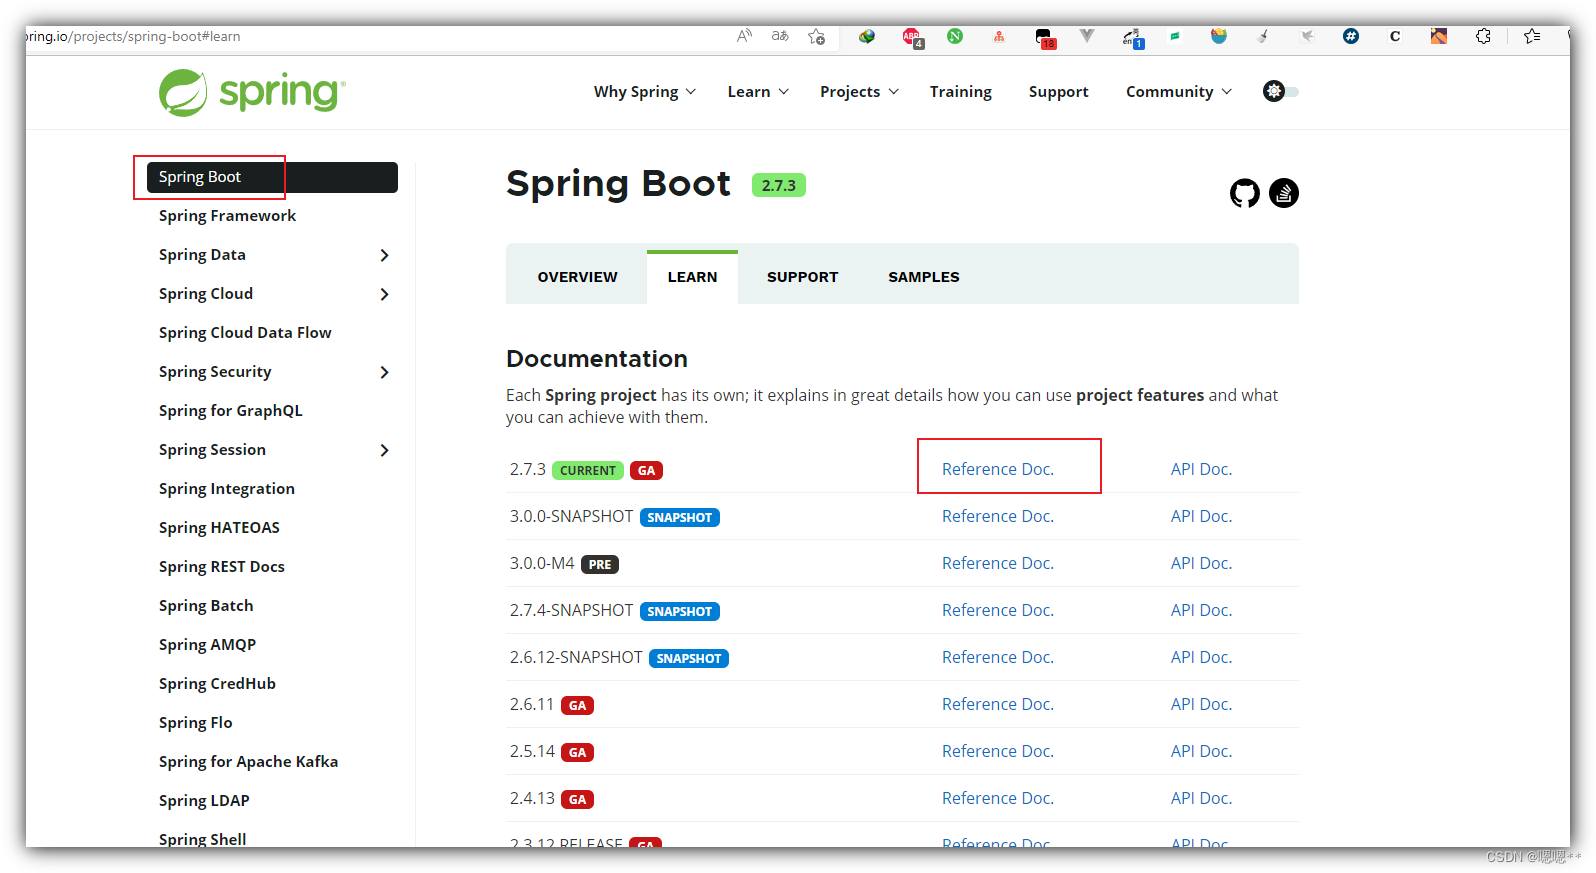
Task: Click the orange sitemap extension icon
Action: coord(999,36)
